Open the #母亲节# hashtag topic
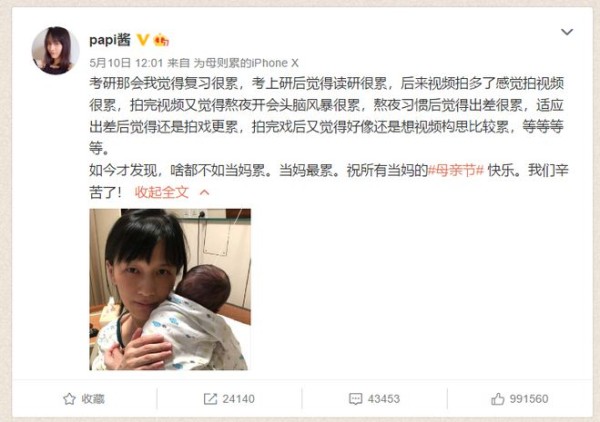The height and width of the screenshot is (422, 600). coord(456,170)
